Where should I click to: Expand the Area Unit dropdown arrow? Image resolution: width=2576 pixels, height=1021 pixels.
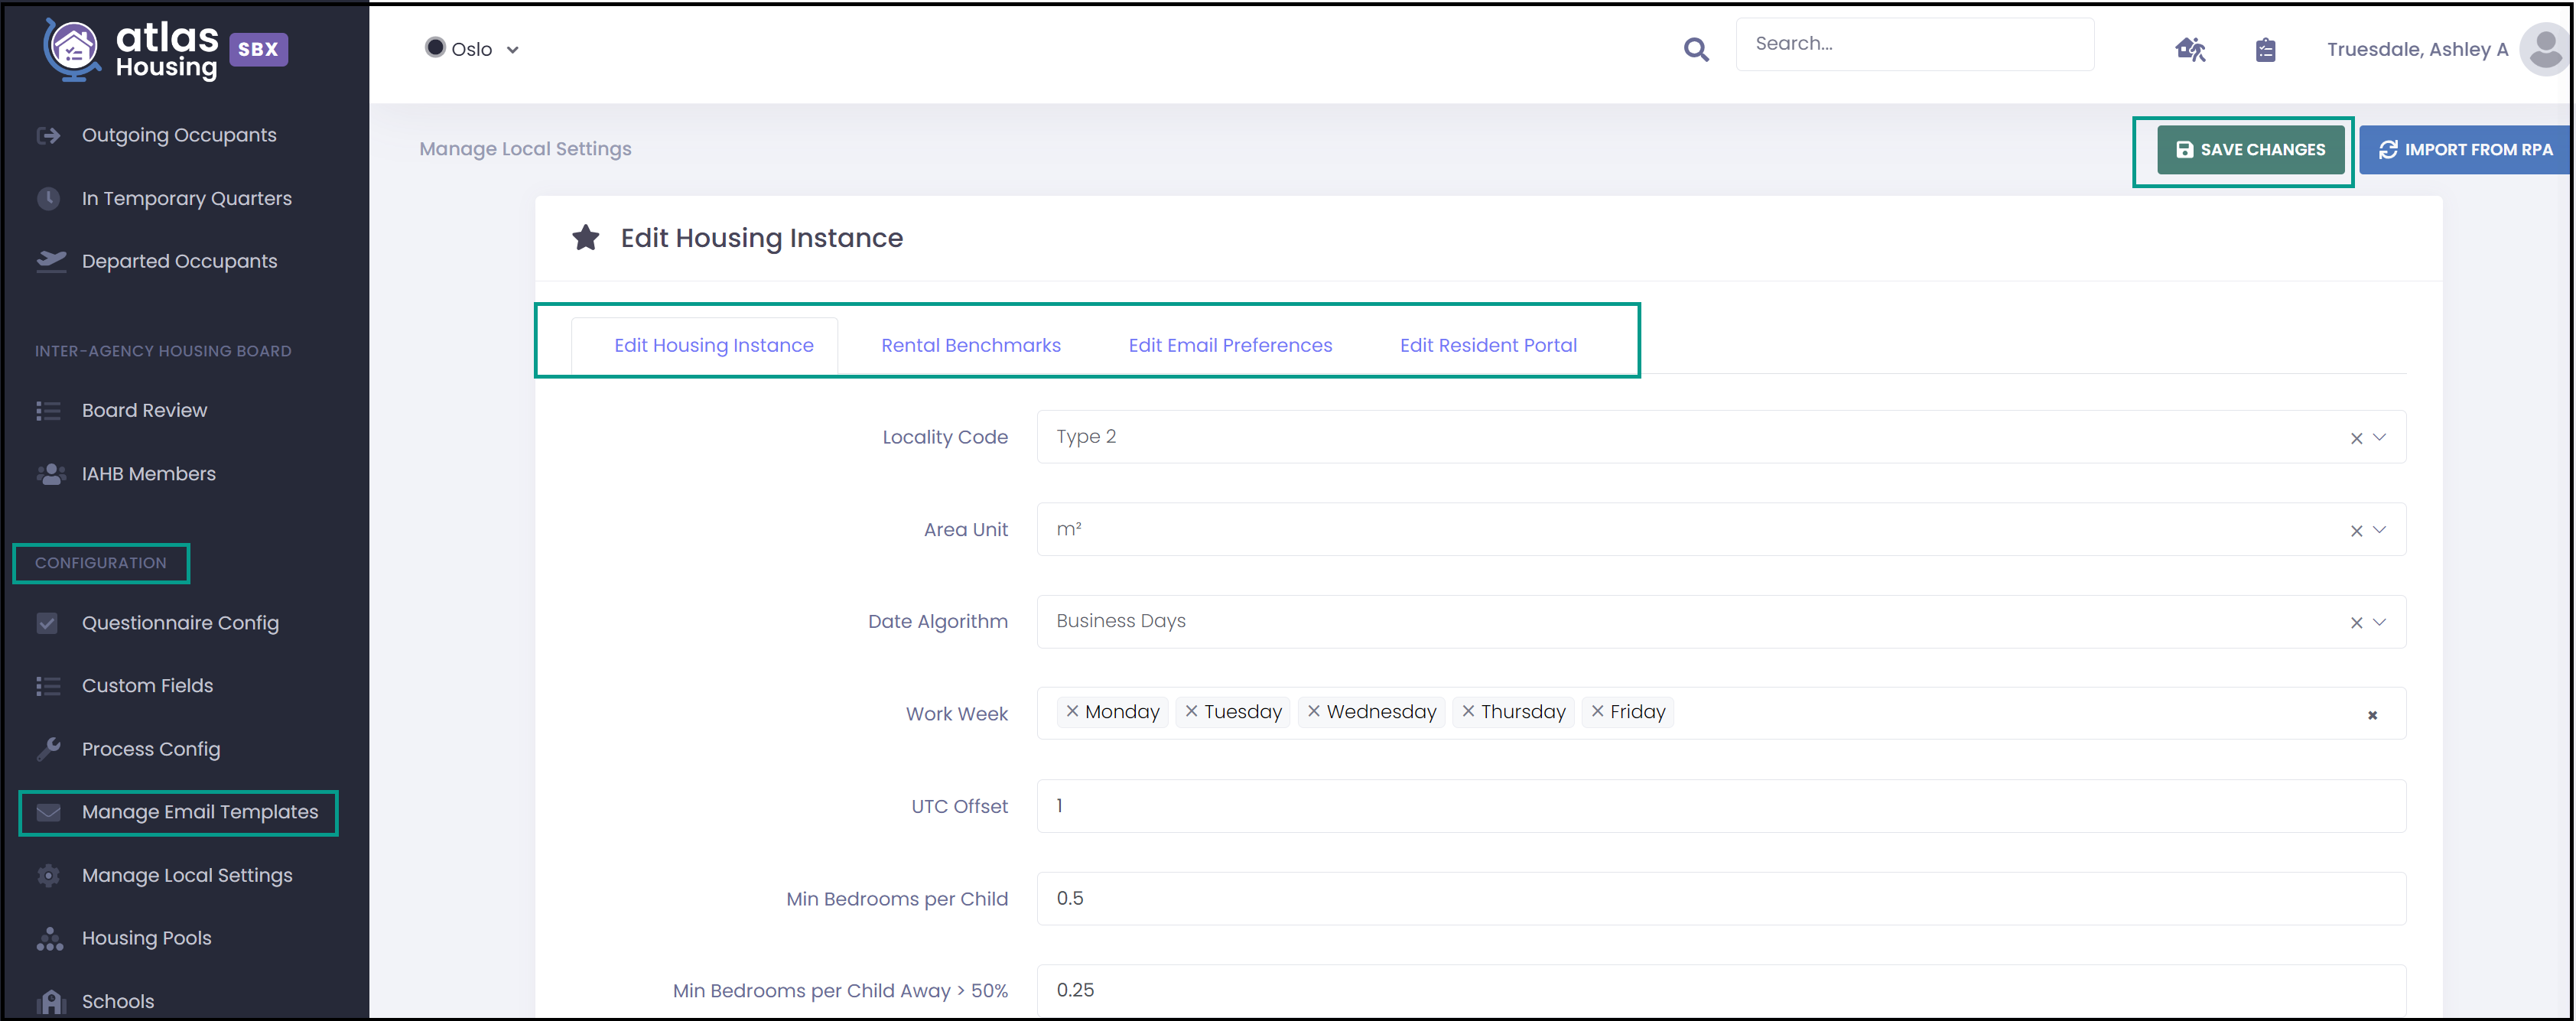(x=2379, y=530)
